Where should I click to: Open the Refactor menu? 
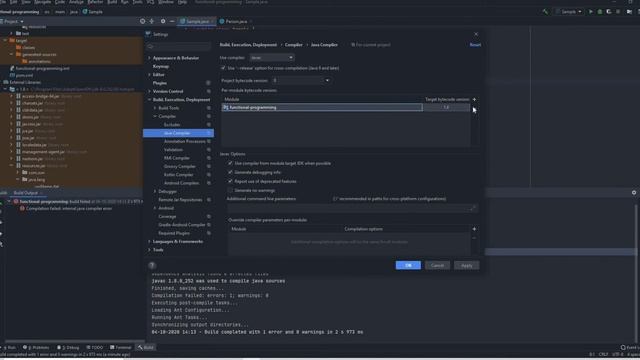[x=95, y=2]
